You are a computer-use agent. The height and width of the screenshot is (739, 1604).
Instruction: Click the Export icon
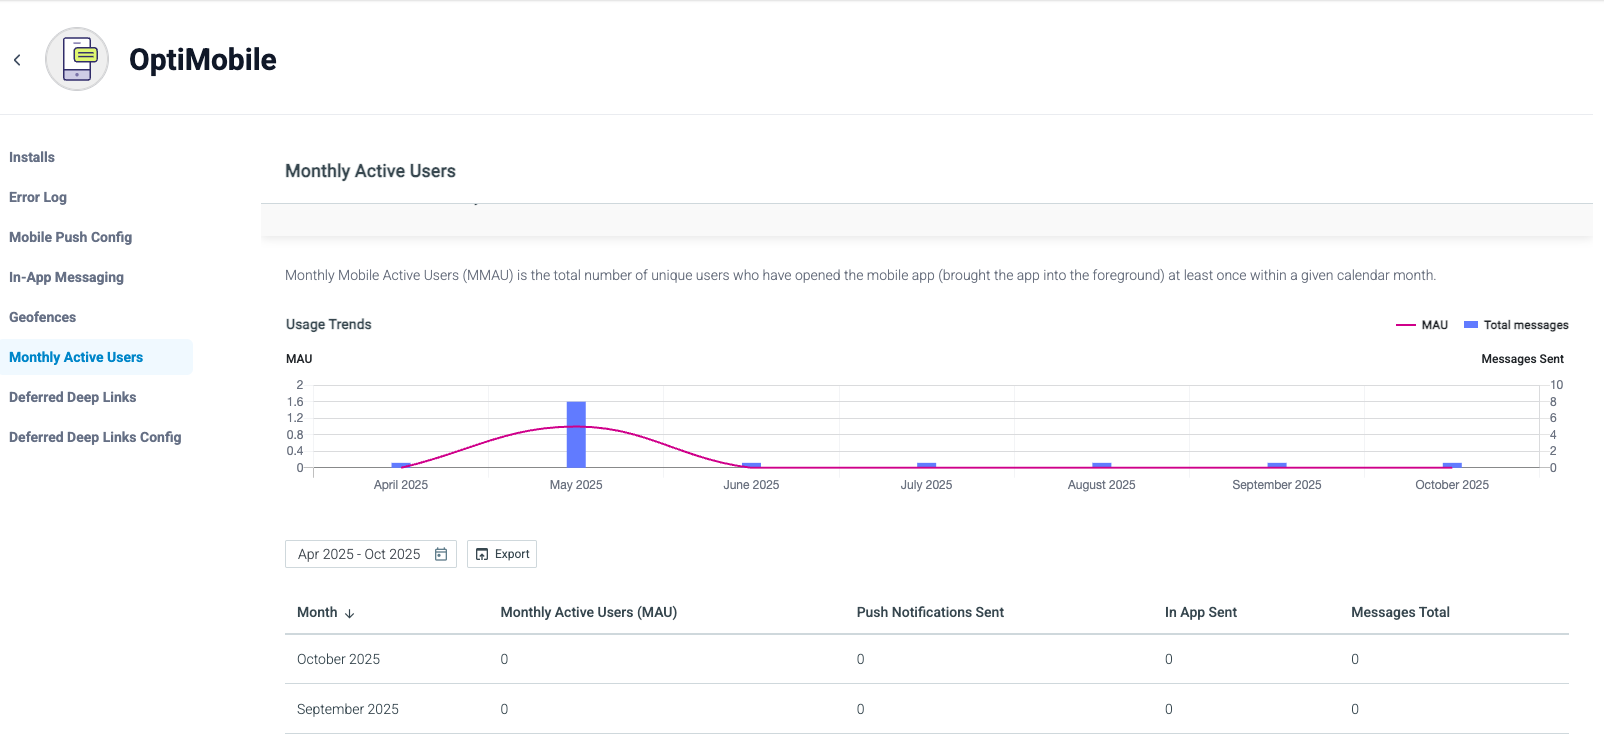(482, 554)
